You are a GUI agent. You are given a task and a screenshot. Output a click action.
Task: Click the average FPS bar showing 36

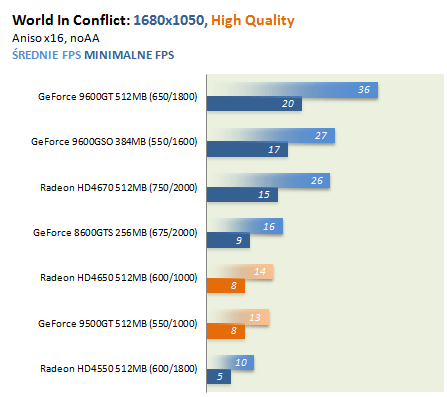(292, 90)
